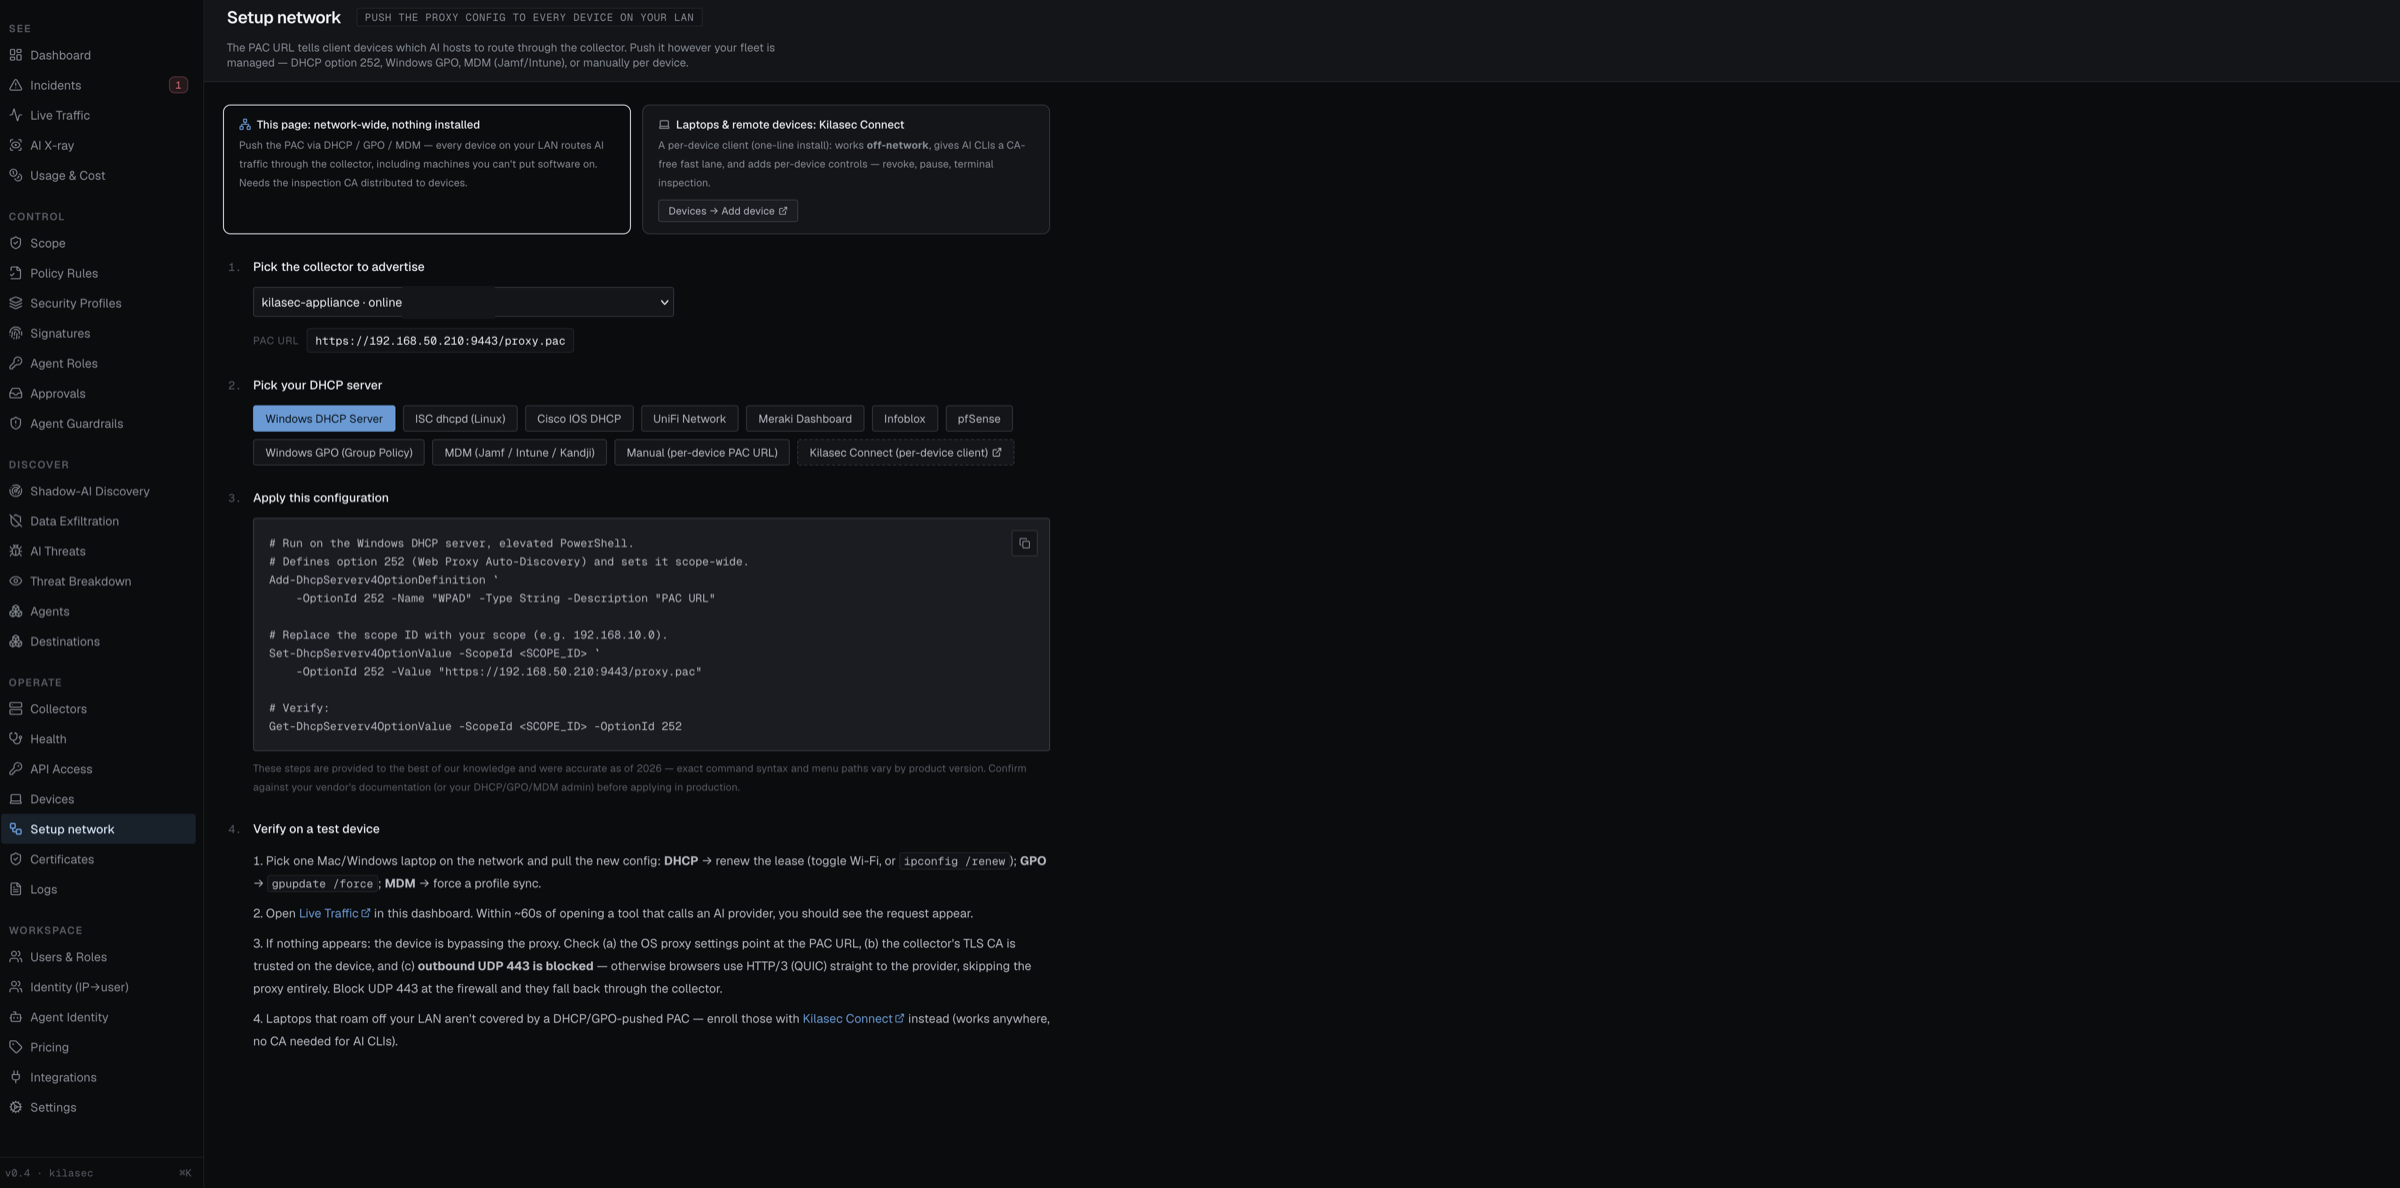The height and width of the screenshot is (1188, 2400).
Task: Choose ISC dhcpd (Linux) option
Action: tap(460, 419)
